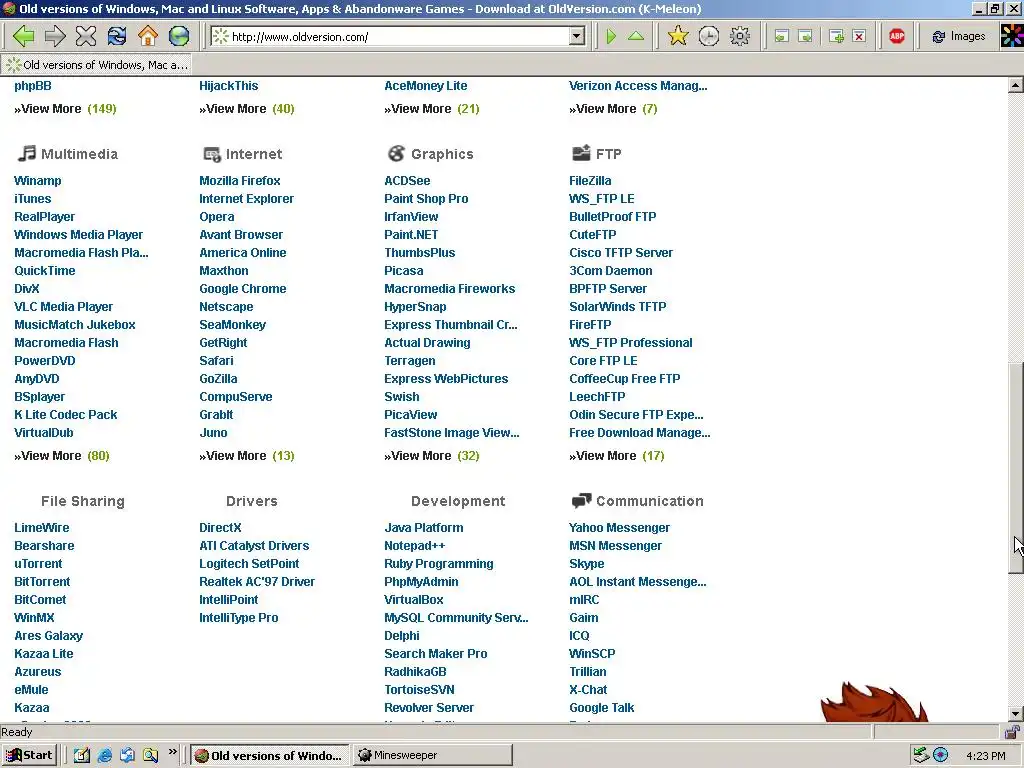Open the Winamp link
Image resolution: width=1024 pixels, height=768 pixels.
(38, 181)
